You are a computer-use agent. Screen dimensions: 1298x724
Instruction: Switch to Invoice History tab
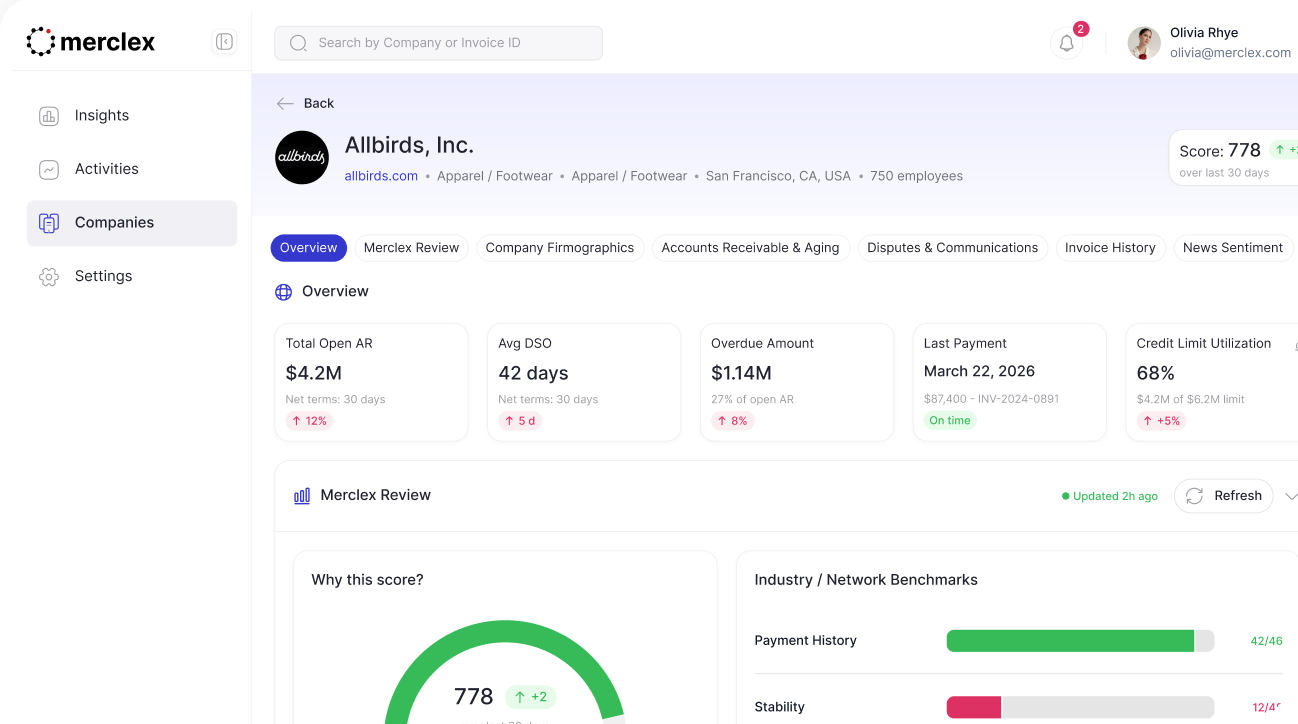pyautogui.click(x=1110, y=248)
